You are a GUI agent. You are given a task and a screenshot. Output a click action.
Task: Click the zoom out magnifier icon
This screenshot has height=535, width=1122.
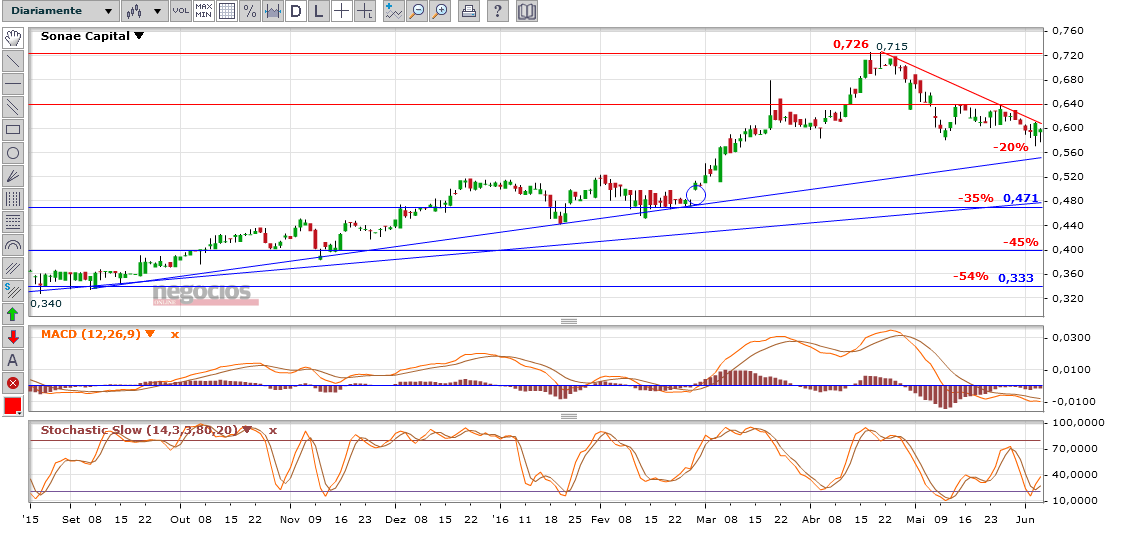pos(417,12)
